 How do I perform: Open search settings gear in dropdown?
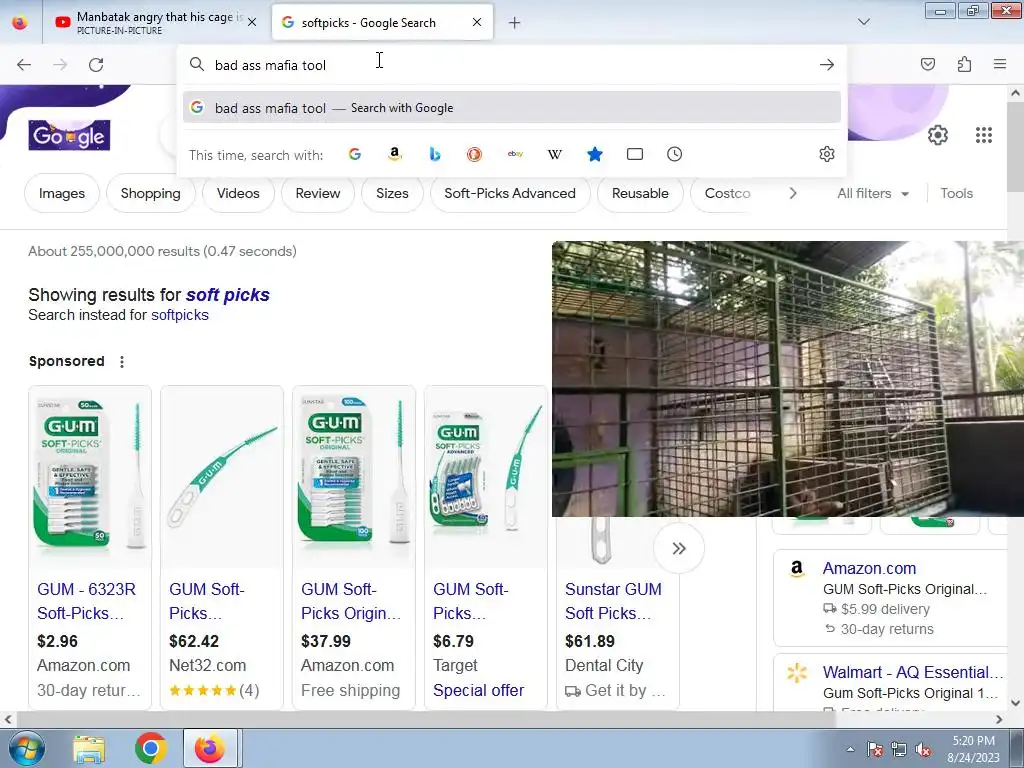[x=827, y=154]
